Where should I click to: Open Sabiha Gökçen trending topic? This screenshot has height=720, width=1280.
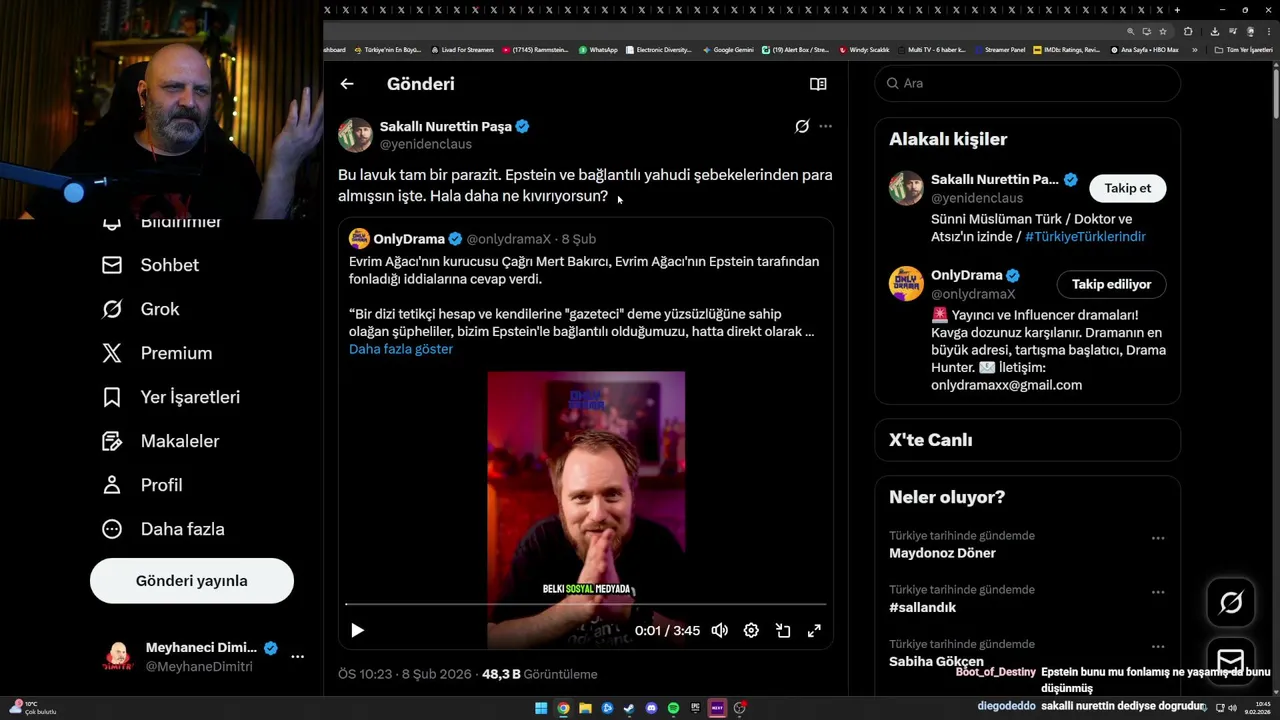click(x=936, y=661)
